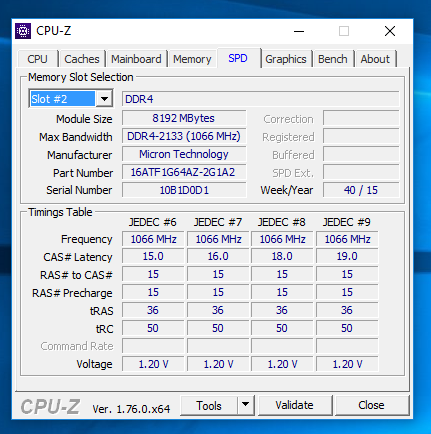Image resolution: width=431 pixels, height=434 pixels.
Task: Click the Module Size label
Action: pos(84,119)
